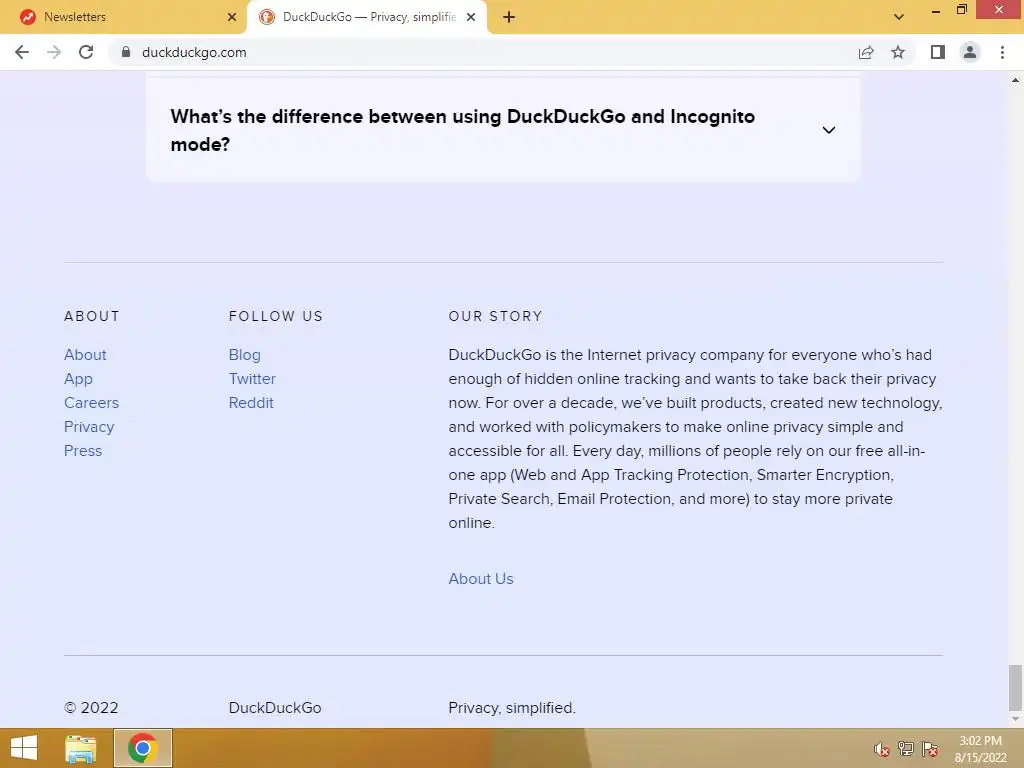Open Action Center flag icon
This screenshot has height=768, width=1024.
[x=930, y=749]
